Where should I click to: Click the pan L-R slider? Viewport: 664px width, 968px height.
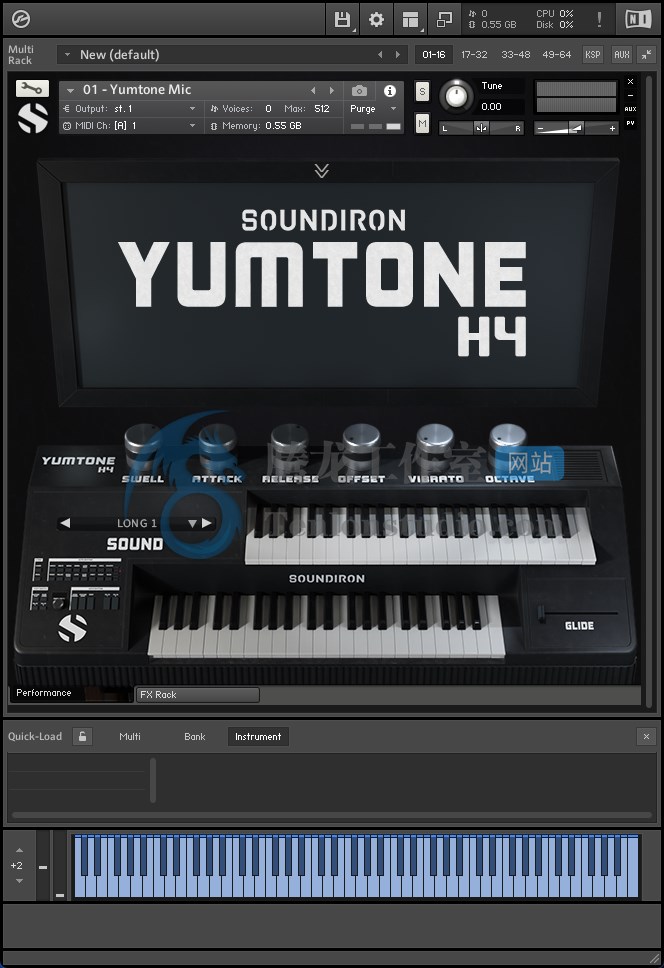481,128
